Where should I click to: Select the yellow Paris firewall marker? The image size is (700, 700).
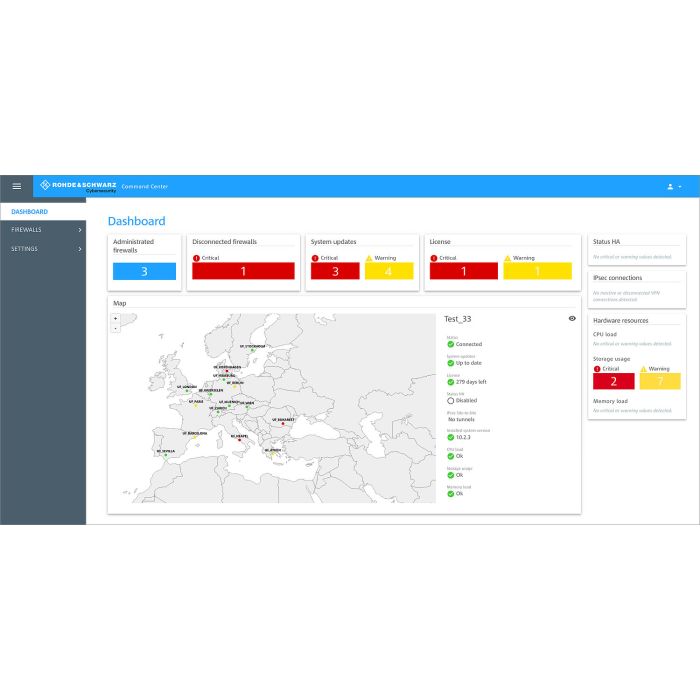pos(196,406)
